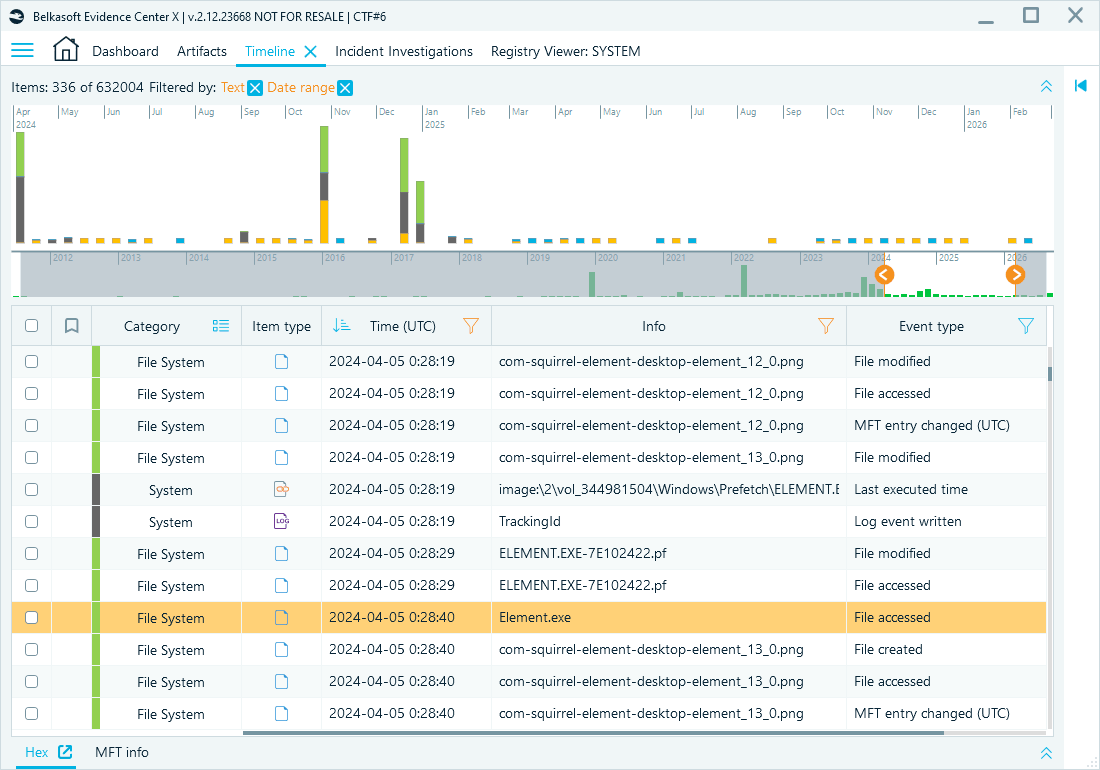Click the horizontal scrollbar of the table
The width and height of the screenshot is (1100, 770).
593,733
